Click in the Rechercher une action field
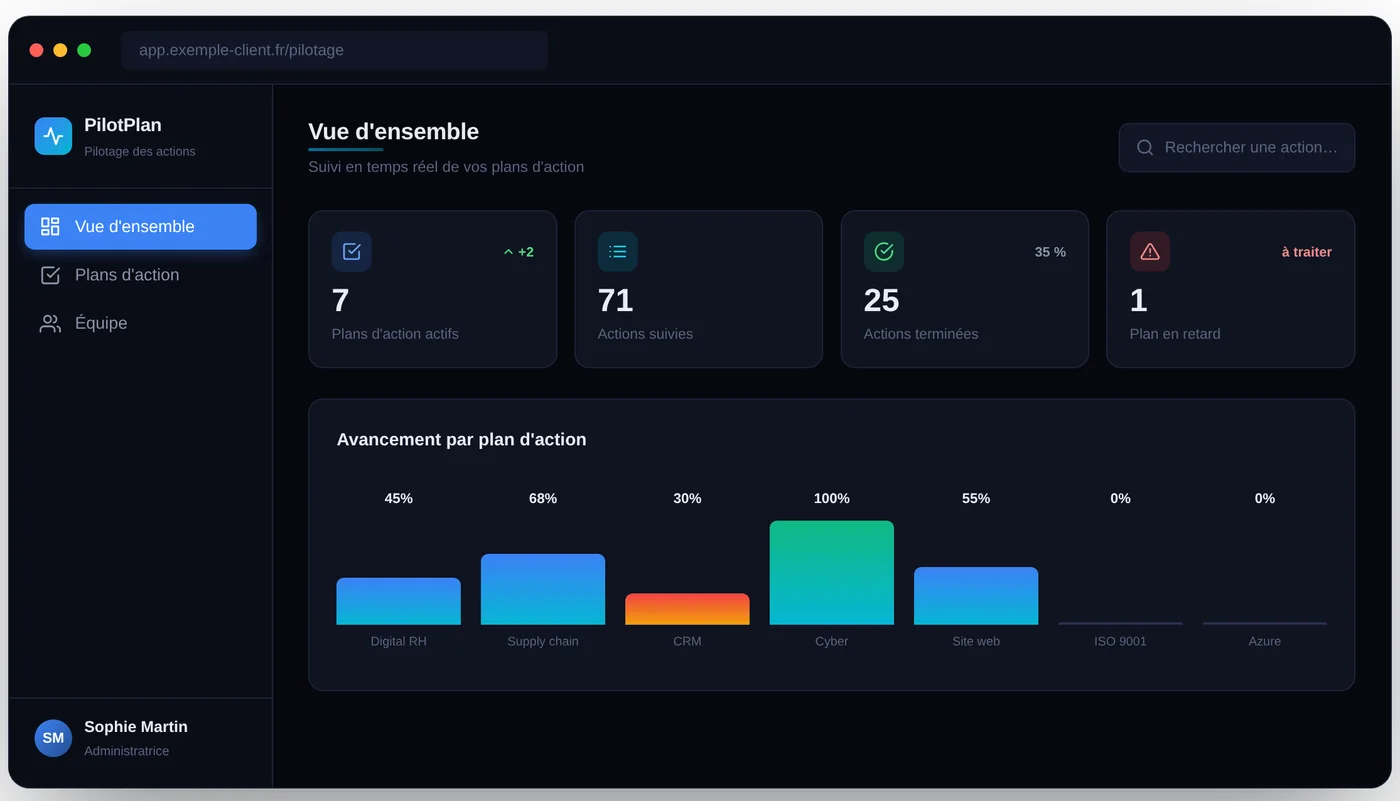1400x801 pixels. coord(1236,147)
